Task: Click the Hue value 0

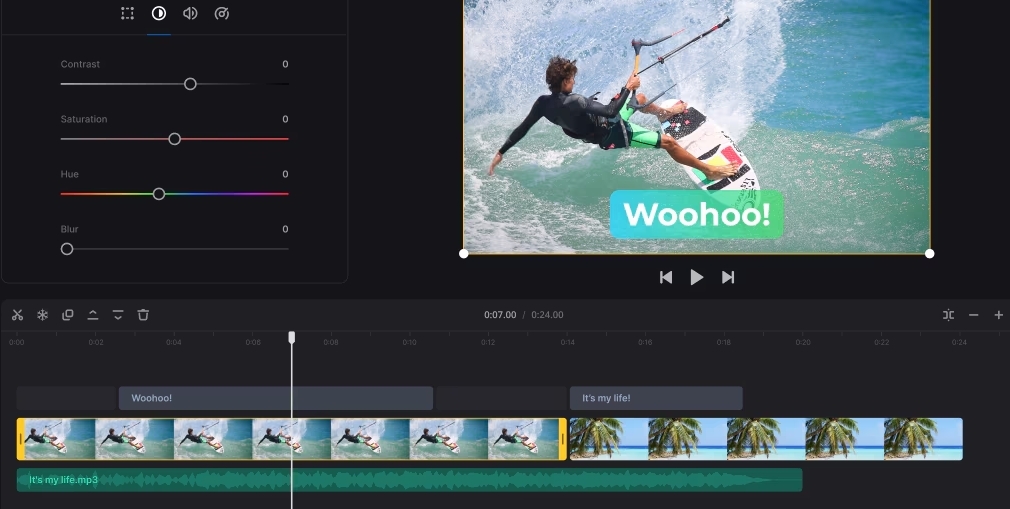Action: [x=285, y=174]
